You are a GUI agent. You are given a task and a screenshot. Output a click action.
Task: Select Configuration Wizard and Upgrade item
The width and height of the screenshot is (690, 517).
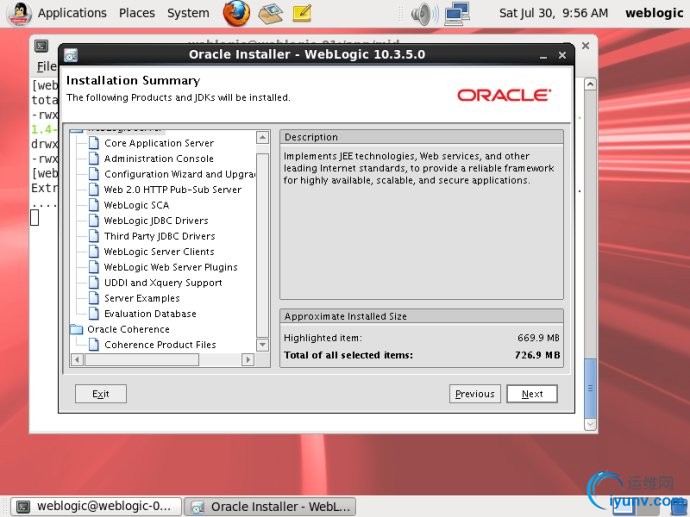coord(179,174)
